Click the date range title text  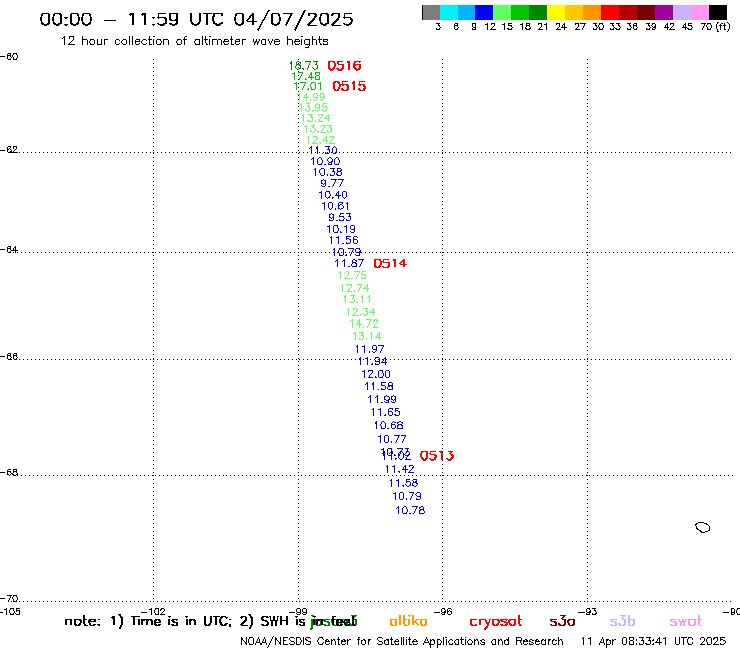point(196,19)
